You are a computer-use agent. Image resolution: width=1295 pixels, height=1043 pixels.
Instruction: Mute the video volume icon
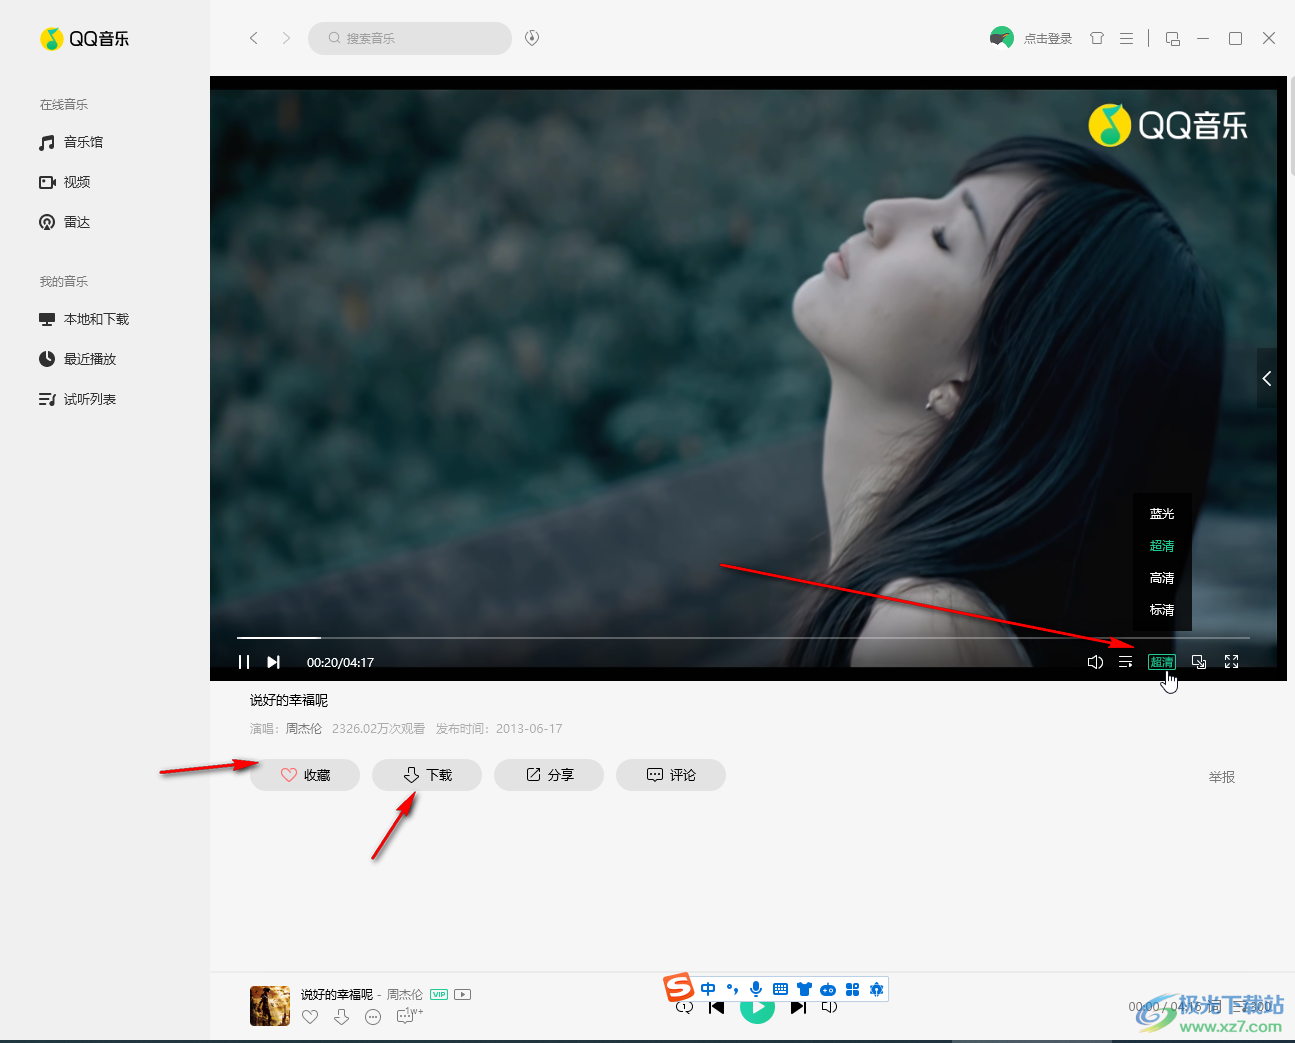(x=1095, y=662)
